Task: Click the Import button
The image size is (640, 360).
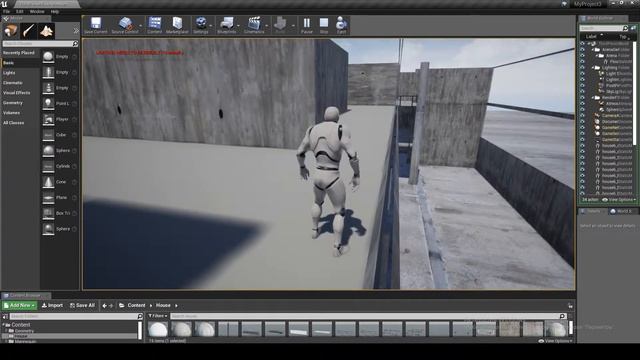Action: coord(52,305)
